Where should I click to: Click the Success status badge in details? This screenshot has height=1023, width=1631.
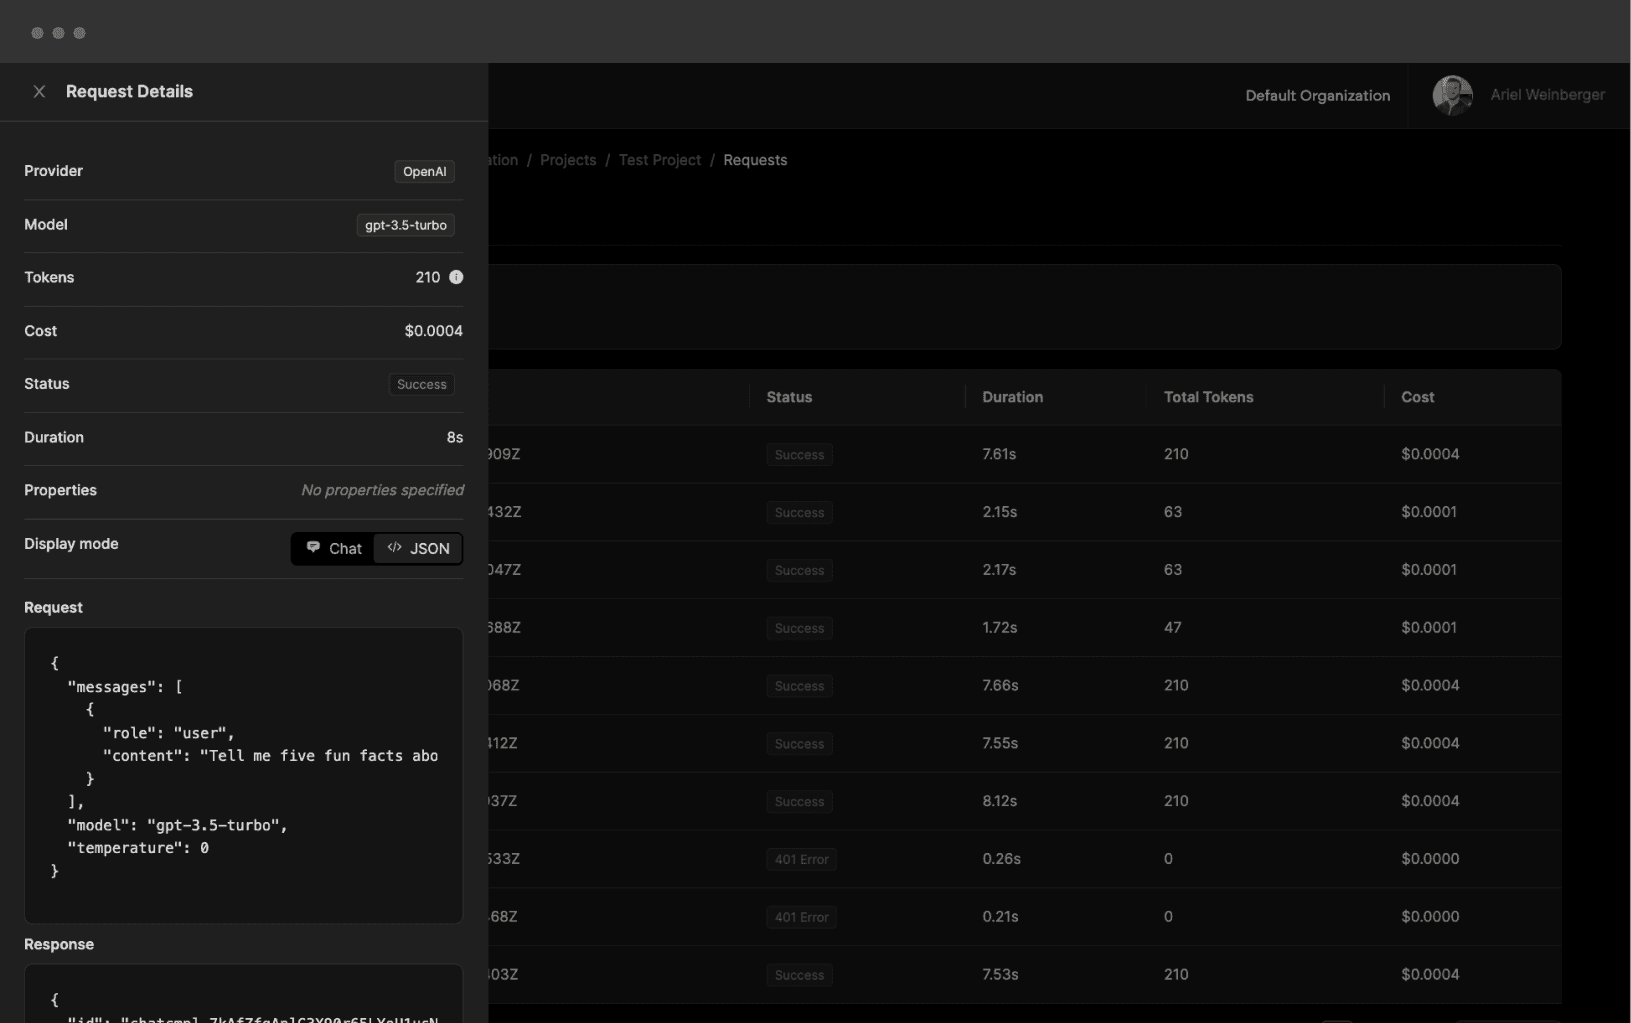pos(421,385)
